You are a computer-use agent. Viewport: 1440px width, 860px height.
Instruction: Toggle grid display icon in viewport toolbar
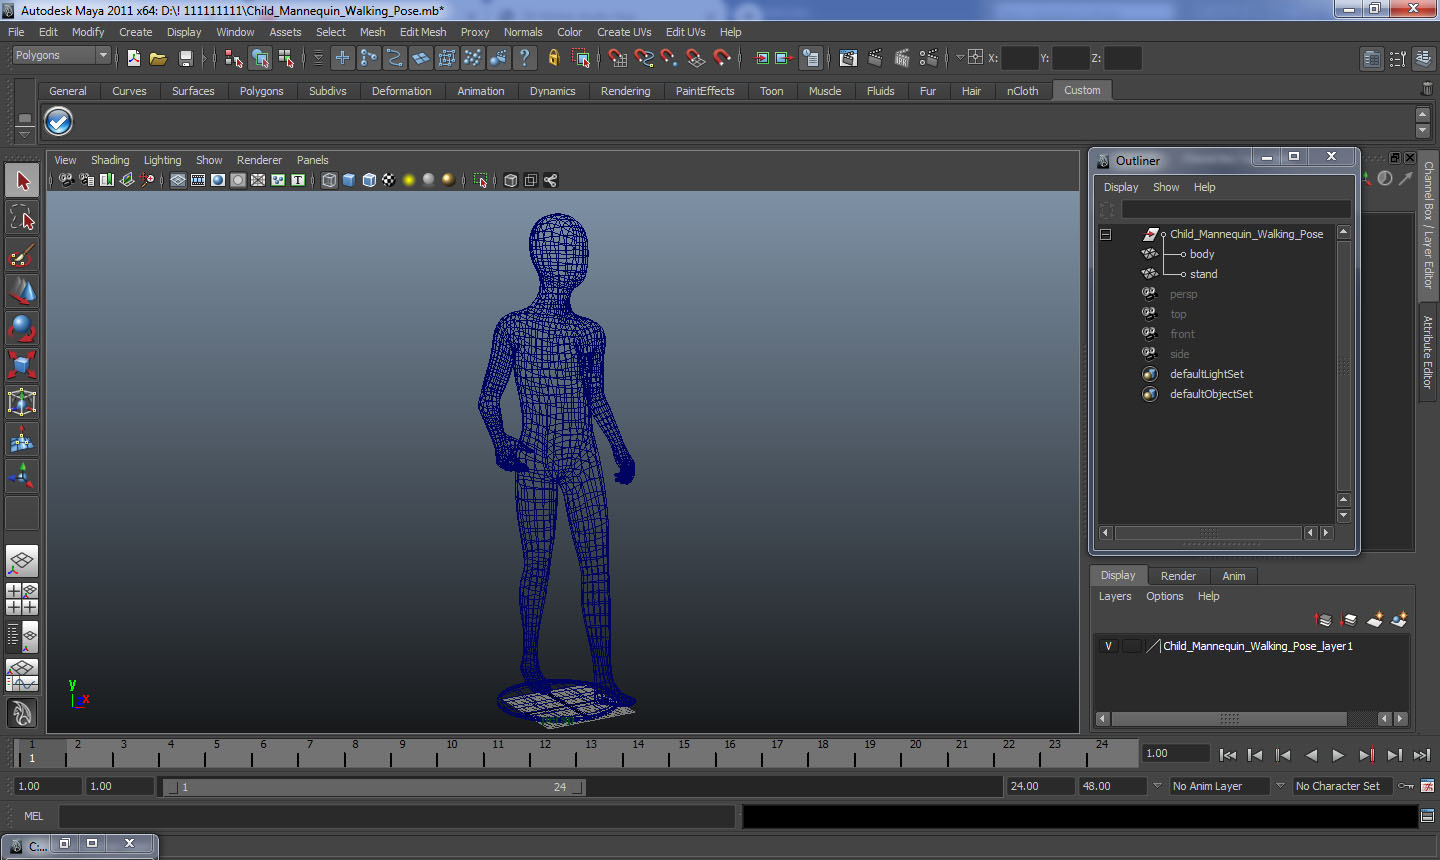coord(178,180)
